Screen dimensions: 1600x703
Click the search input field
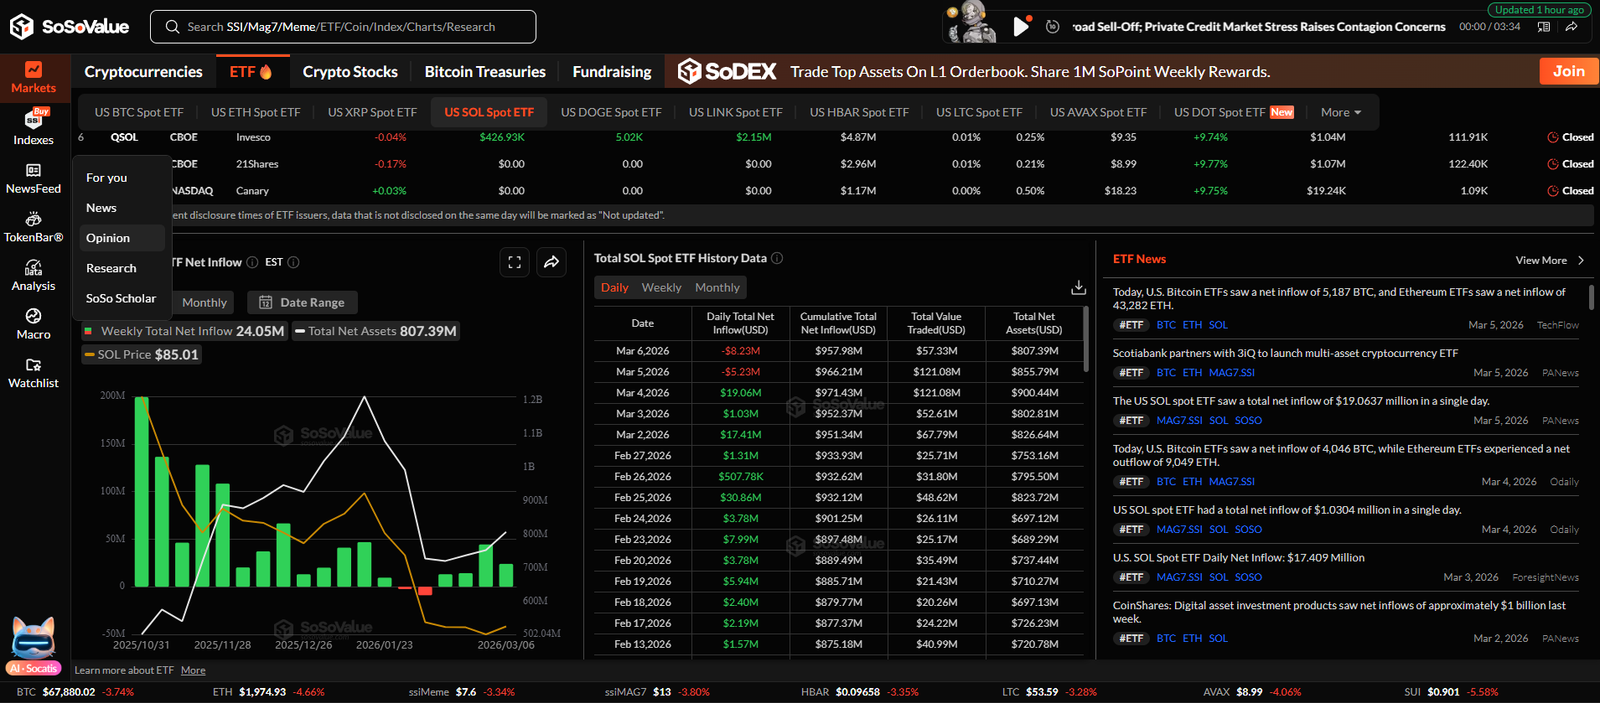[343, 27]
